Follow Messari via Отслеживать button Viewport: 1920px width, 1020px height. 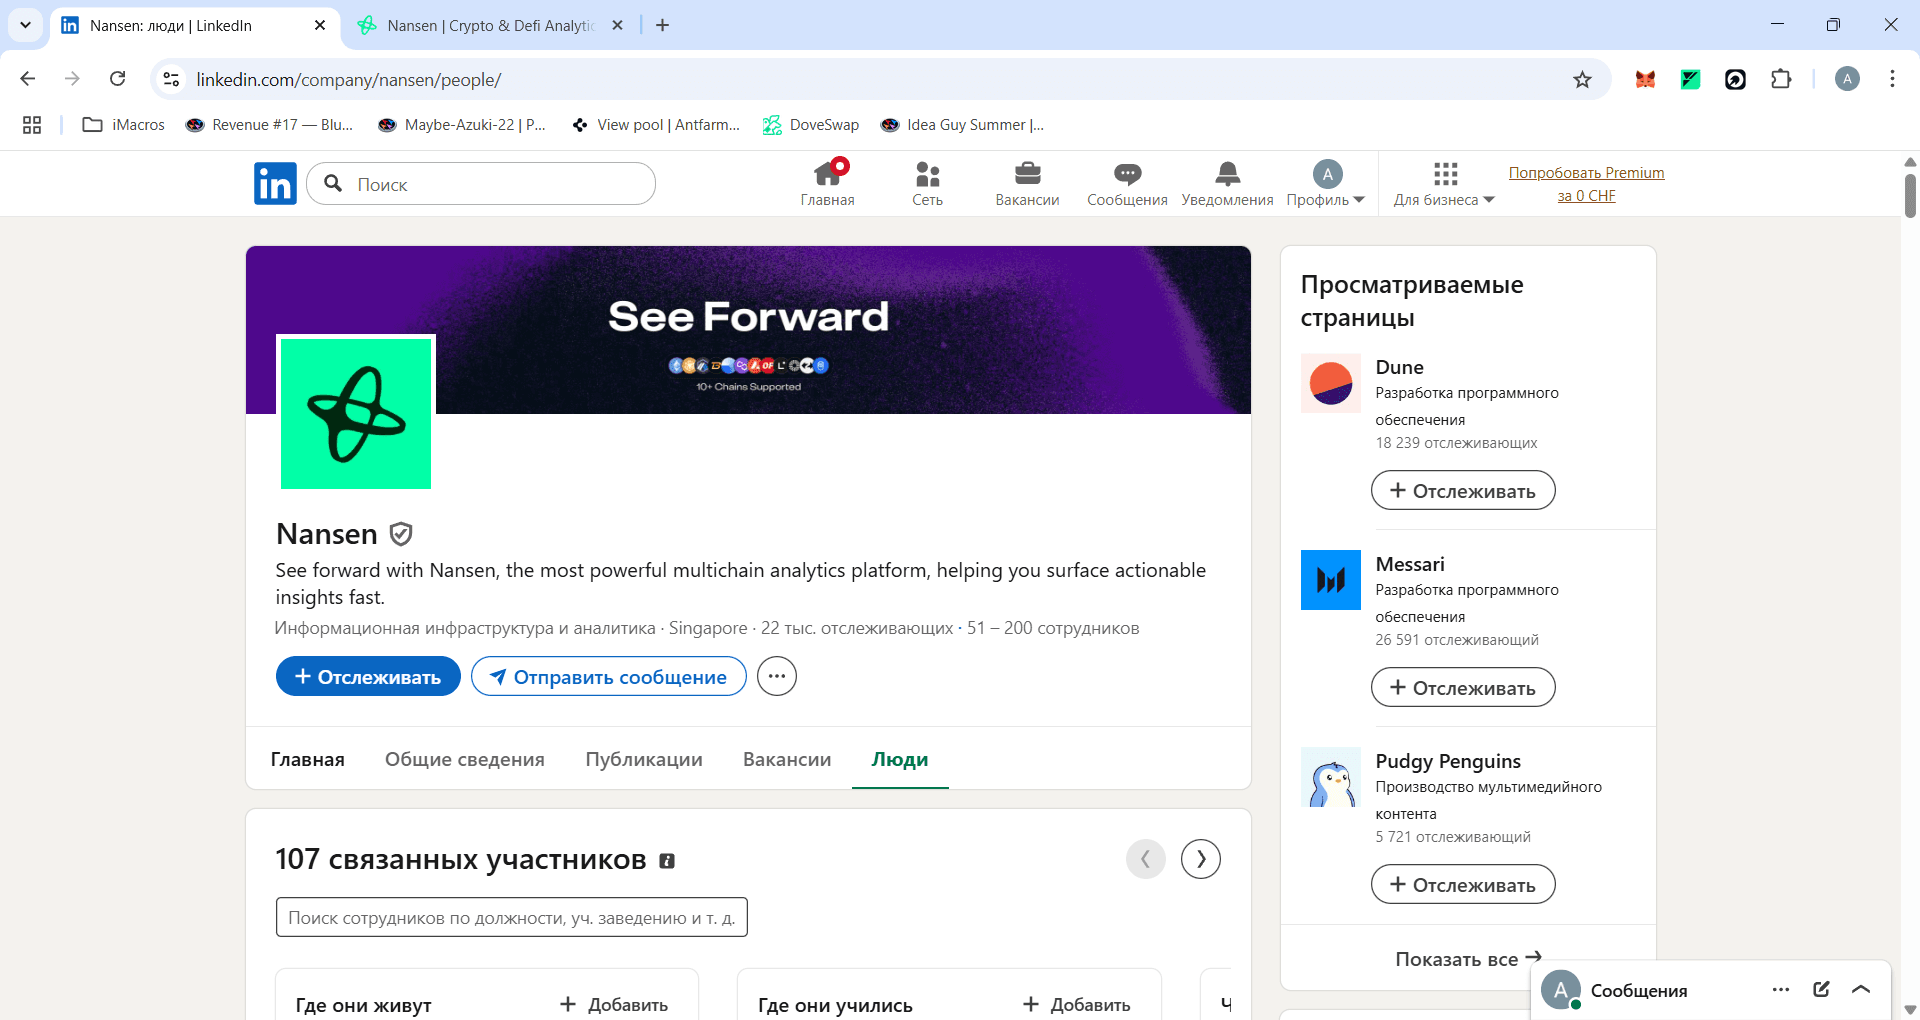point(1463,688)
